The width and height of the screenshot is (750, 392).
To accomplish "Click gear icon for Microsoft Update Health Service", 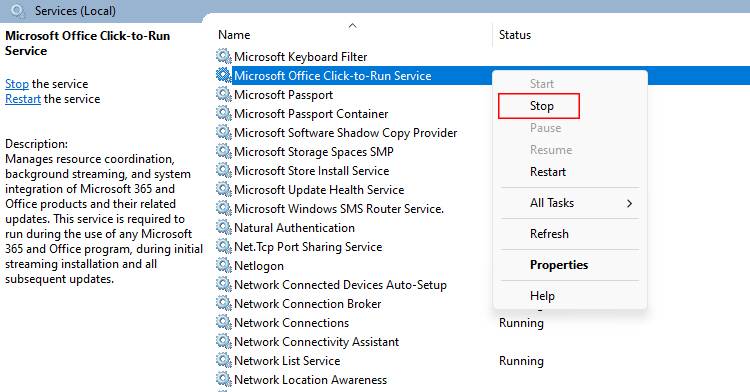I will pos(223,189).
